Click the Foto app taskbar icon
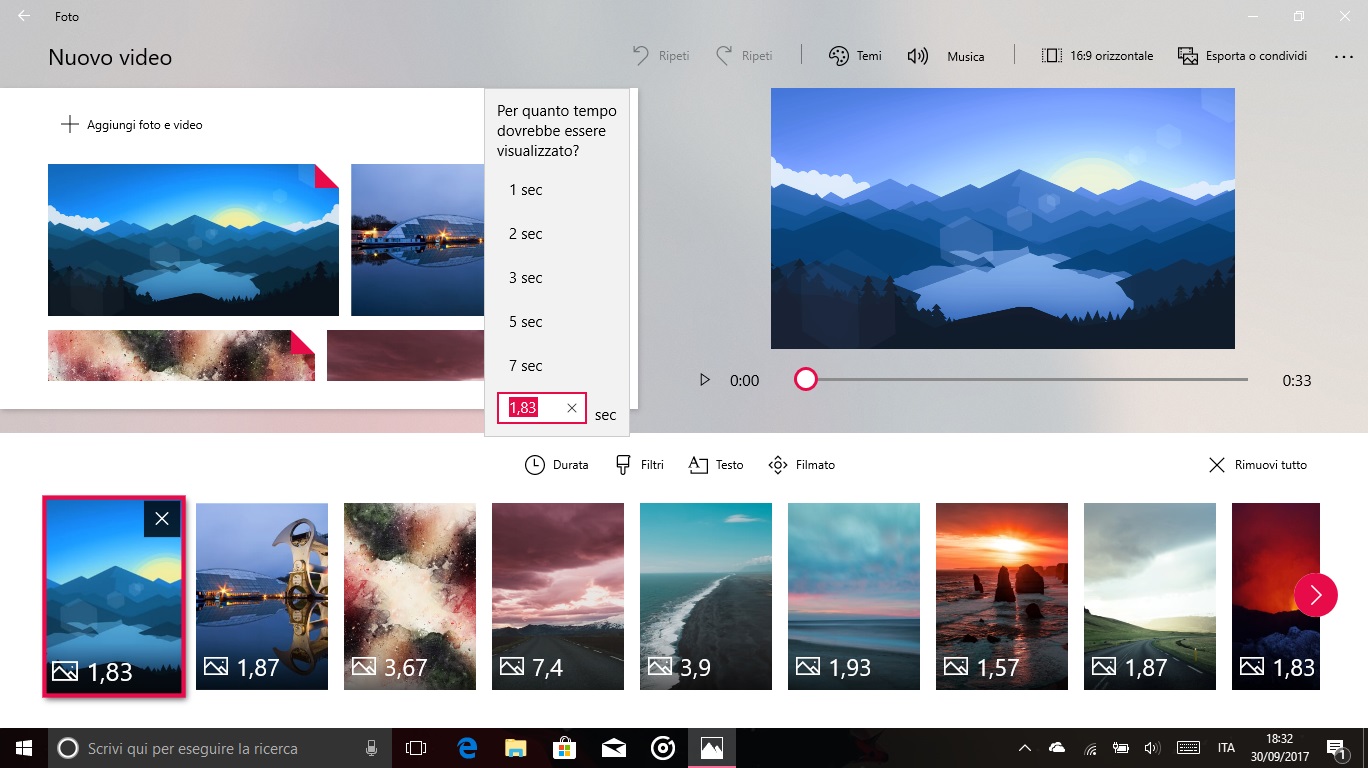The width and height of the screenshot is (1368, 768). [712, 748]
